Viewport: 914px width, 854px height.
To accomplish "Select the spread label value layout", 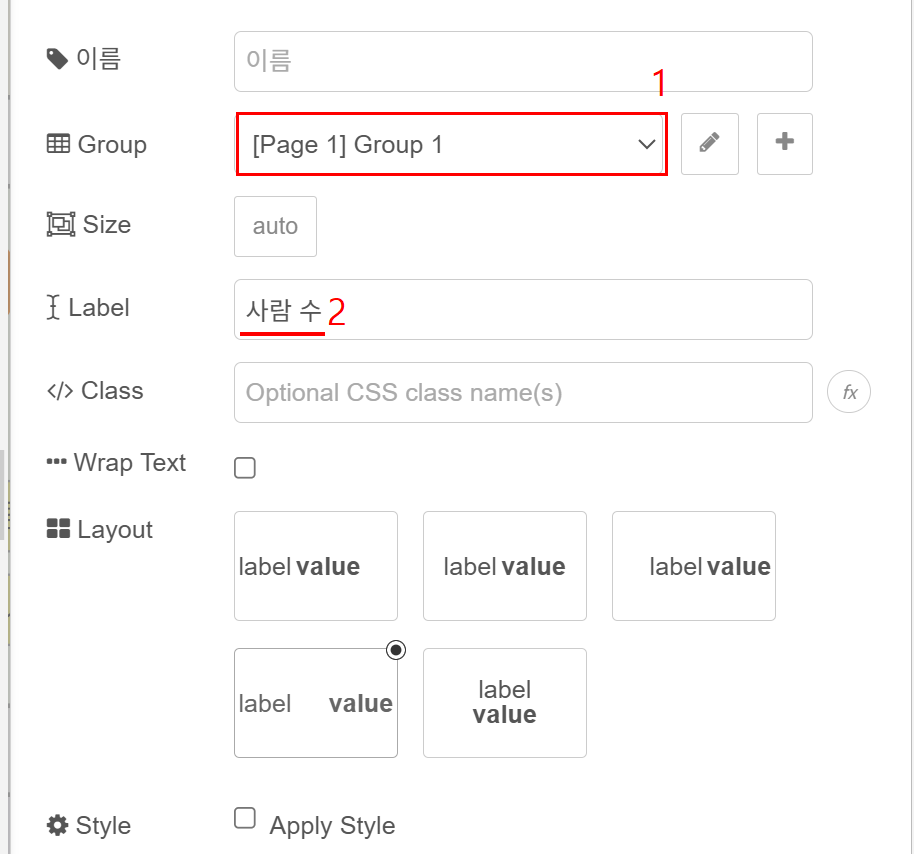I will [315, 703].
